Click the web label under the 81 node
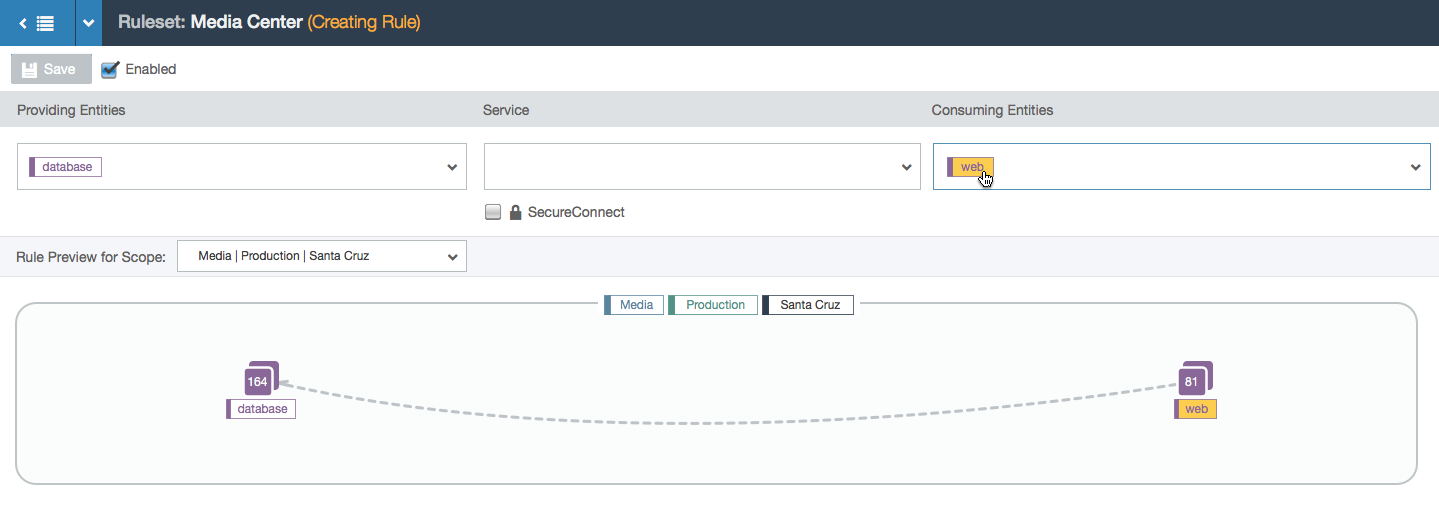This screenshot has width=1439, height=518. pyautogui.click(x=1195, y=409)
